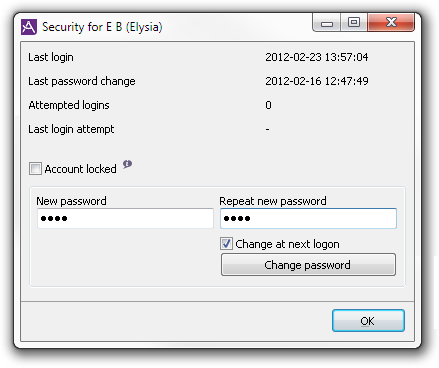Image resolution: width=439 pixels, height=368 pixels.
Task: Click the Last login attempt label
Action: (71, 129)
